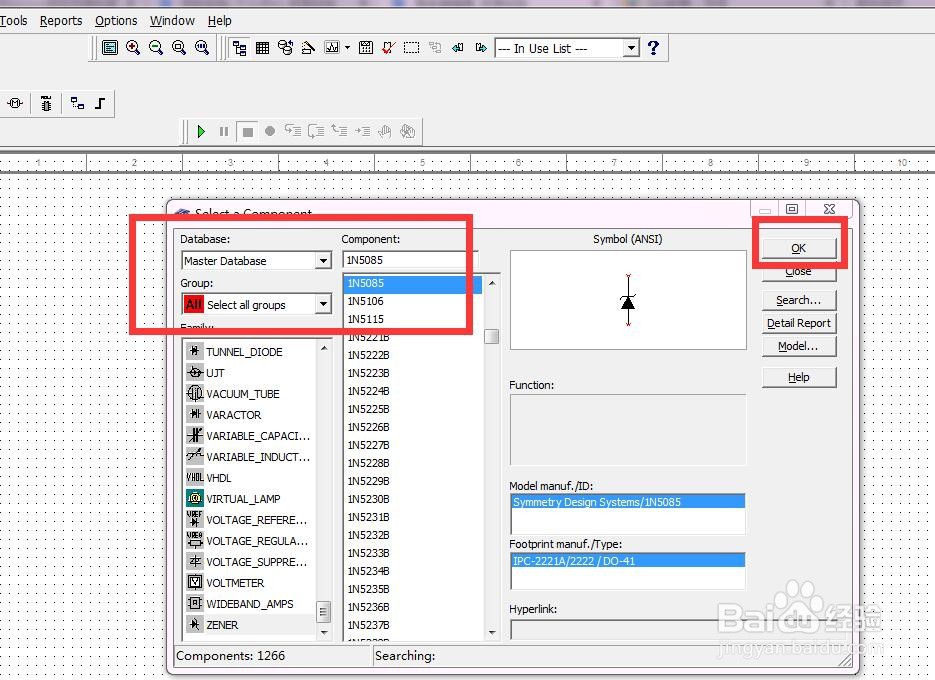Select component 1N5115 in the list
This screenshot has height=680, width=935.
(x=413, y=319)
